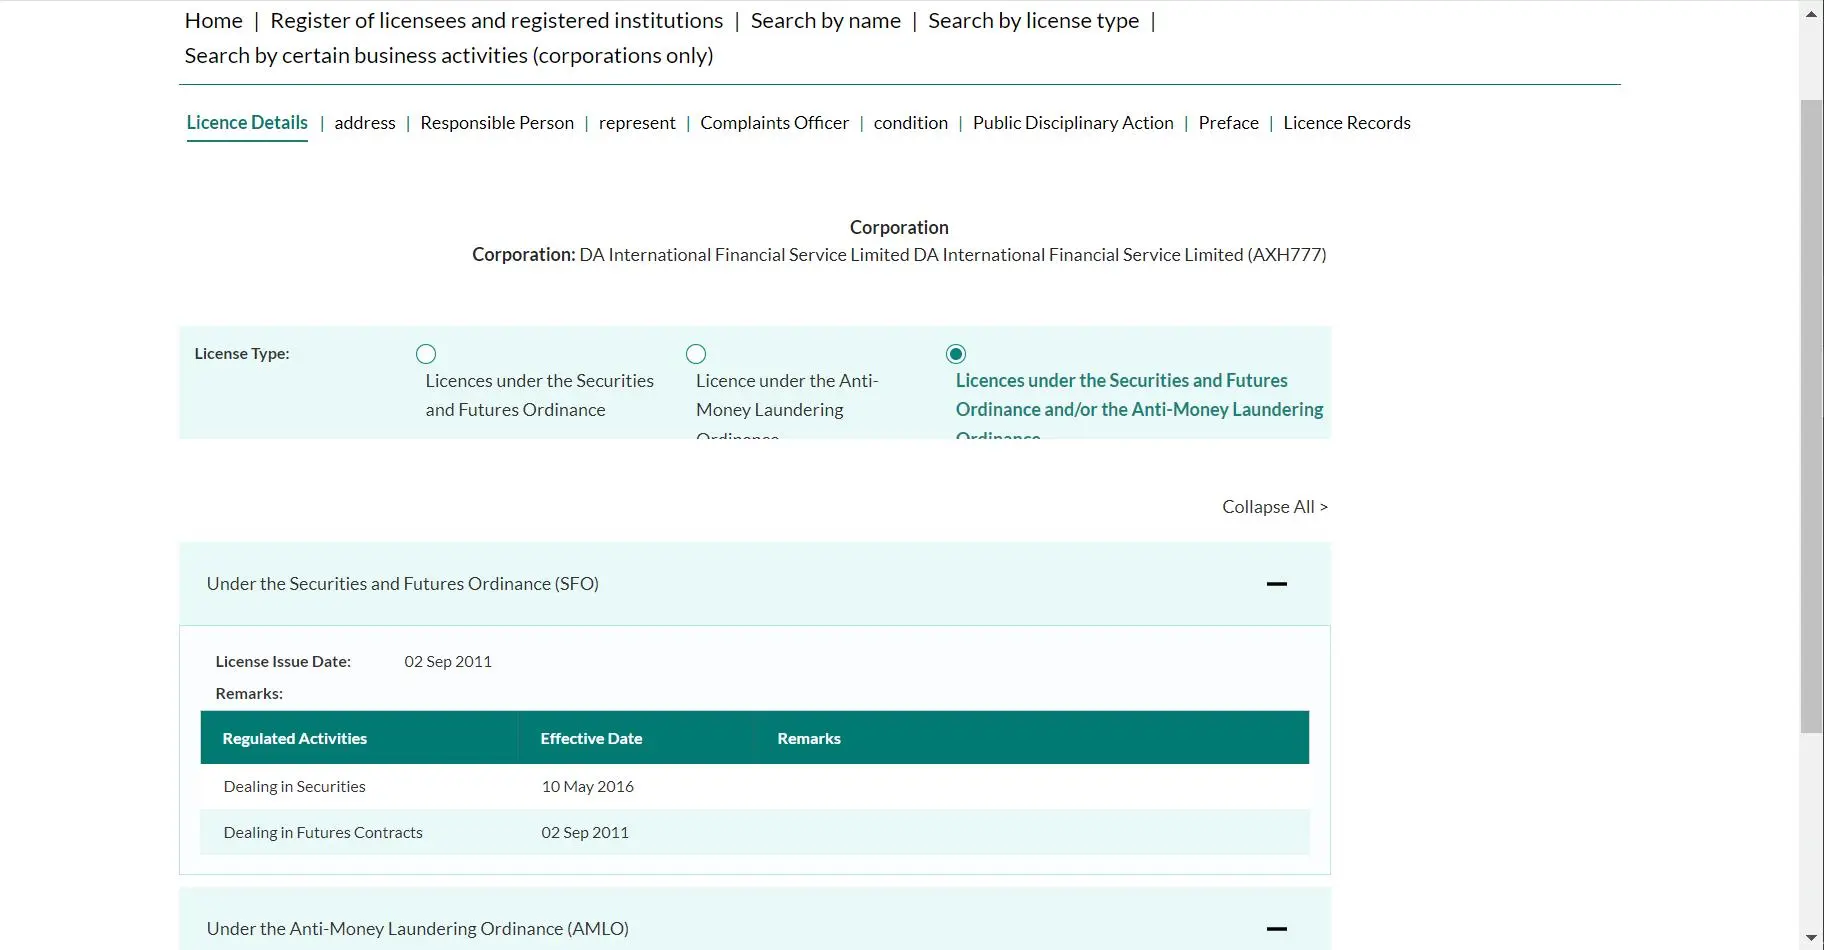Click the 10 May 2016 effective date
1824x950 pixels.
coord(588,787)
